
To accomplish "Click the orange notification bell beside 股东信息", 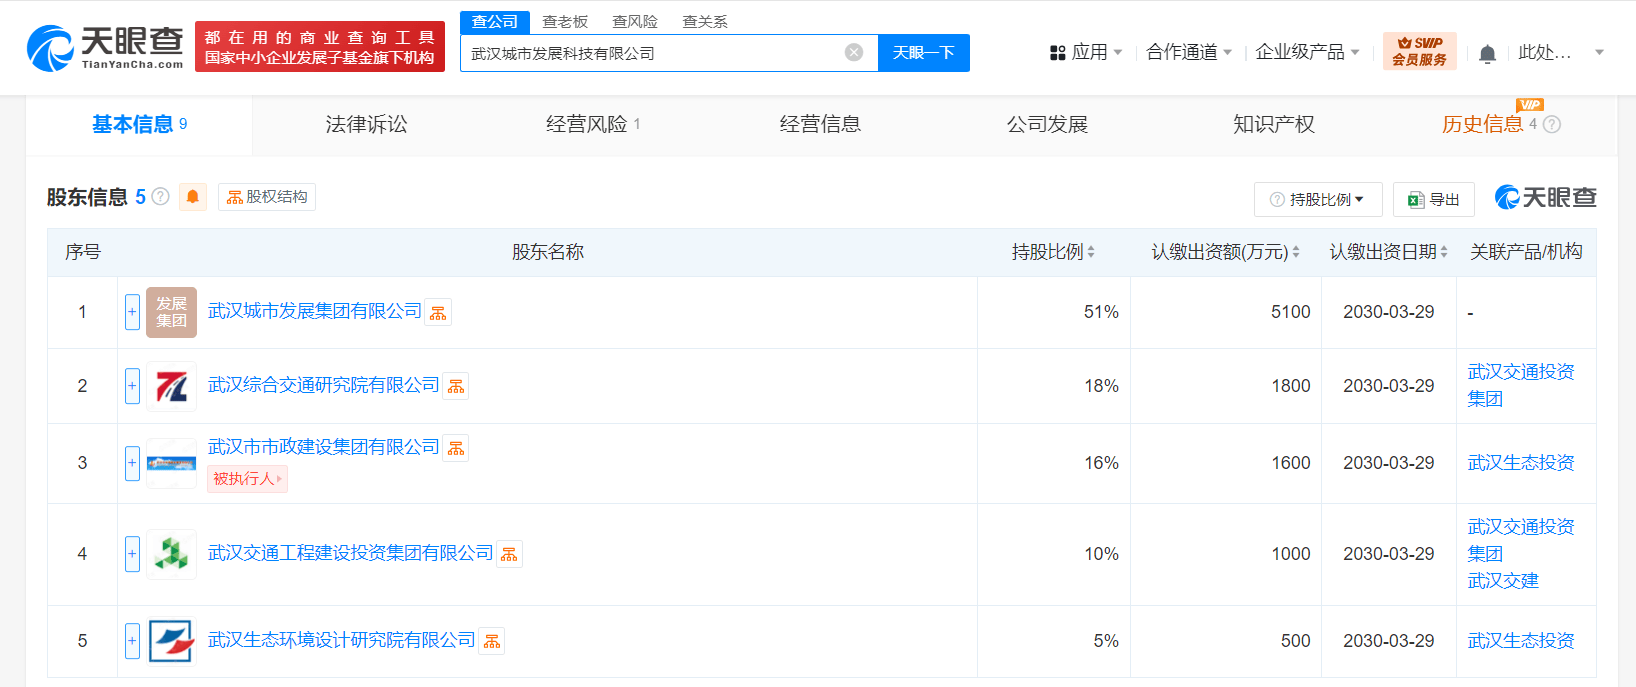I will (x=193, y=197).
